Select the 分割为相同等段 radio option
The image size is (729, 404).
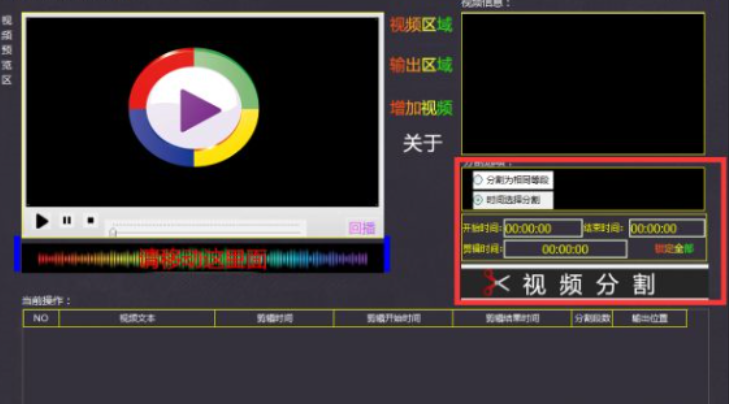tap(478, 180)
